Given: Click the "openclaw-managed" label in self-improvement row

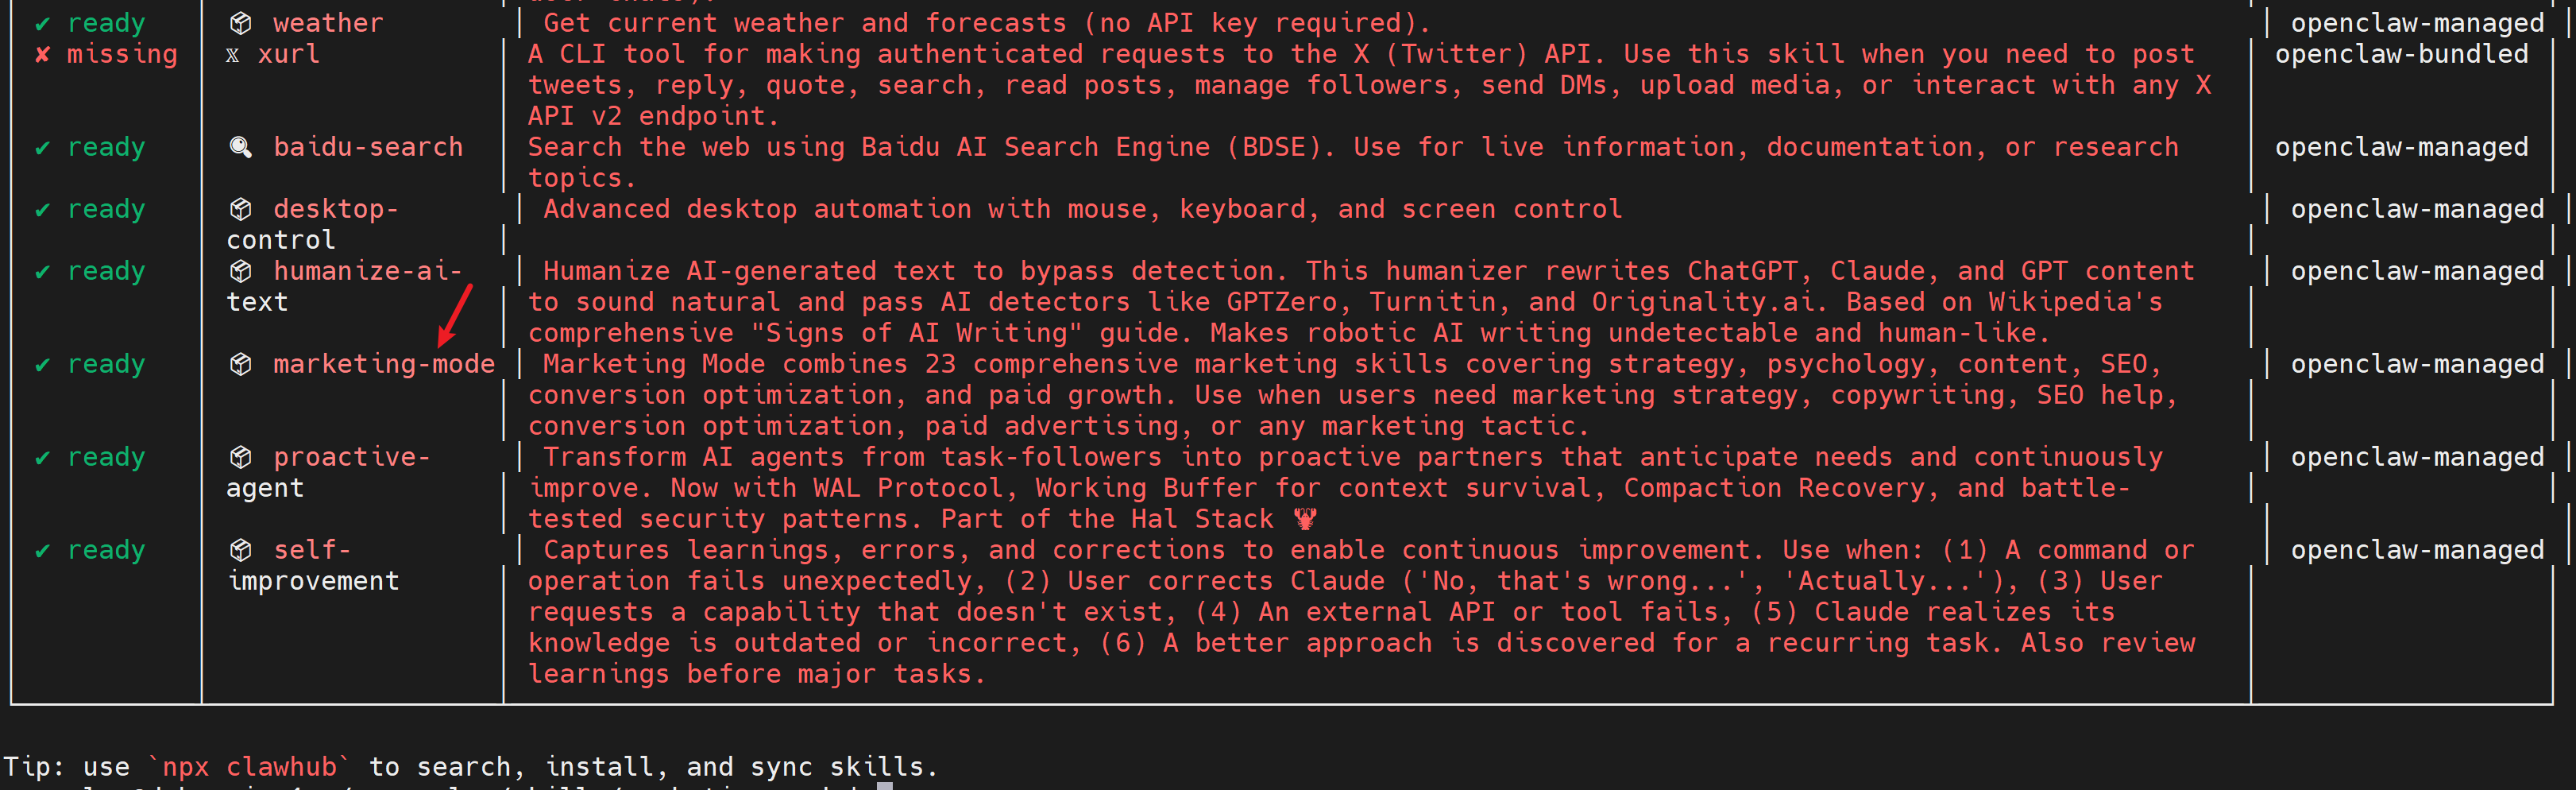Looking at the screenshot, I should point(2417,550).
